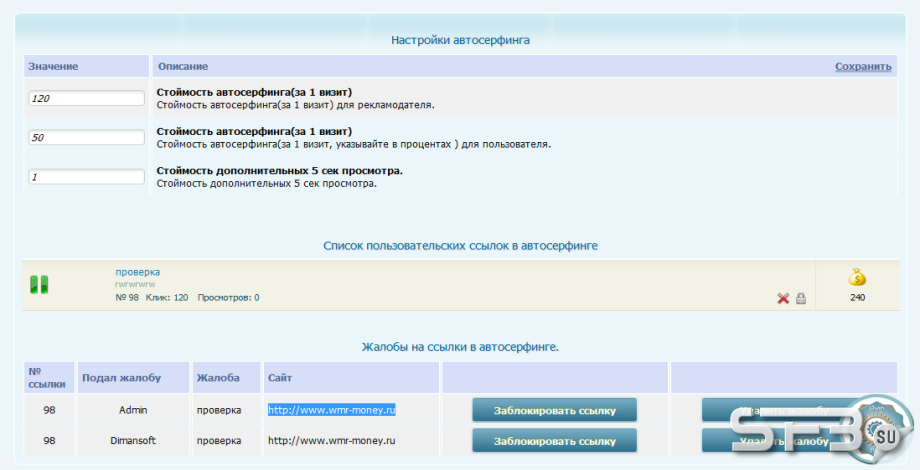Click the Подал жалобу column header
Image resolution: width=920 pixels, height=470 pixels.
[x=121, y=378]
